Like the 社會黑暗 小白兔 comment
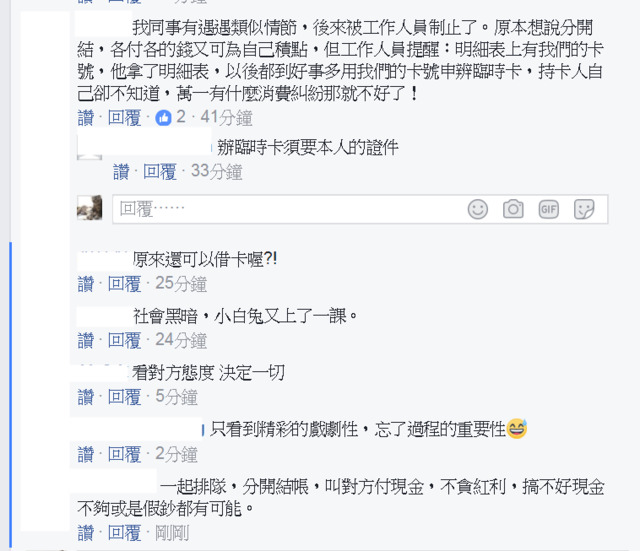640x551 pixels. pos(86,340)
